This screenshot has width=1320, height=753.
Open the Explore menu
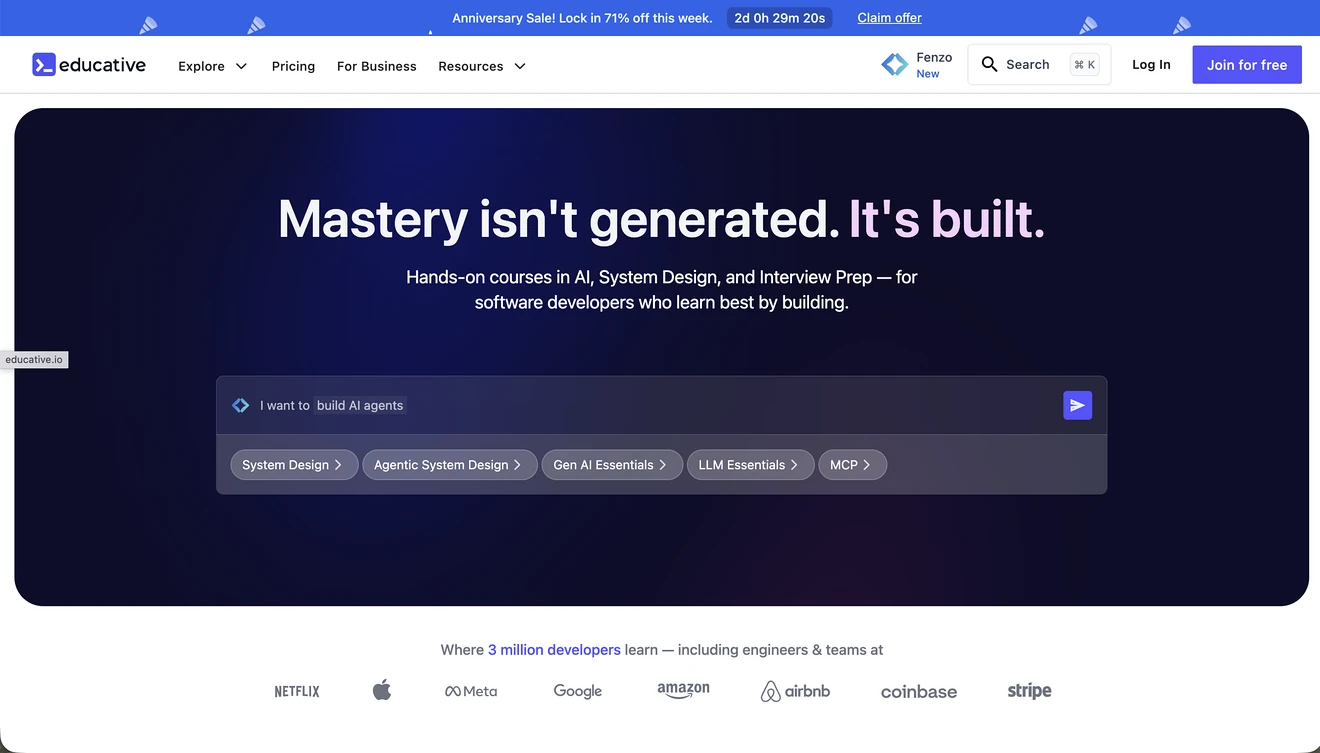213,66
